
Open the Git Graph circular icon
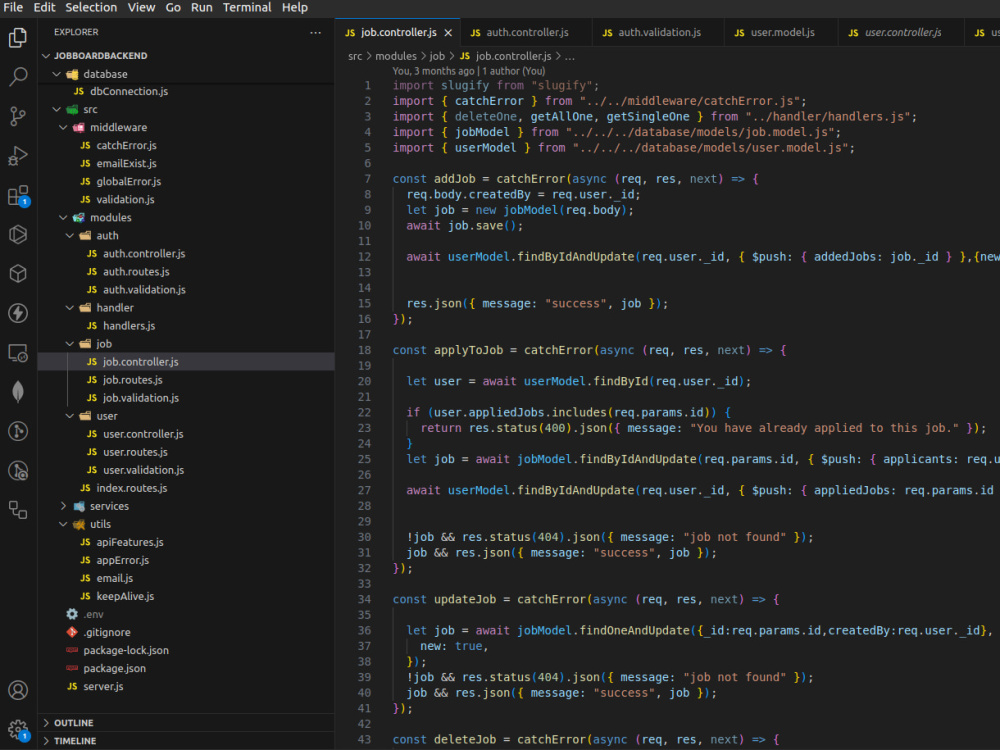pos(18,431)
